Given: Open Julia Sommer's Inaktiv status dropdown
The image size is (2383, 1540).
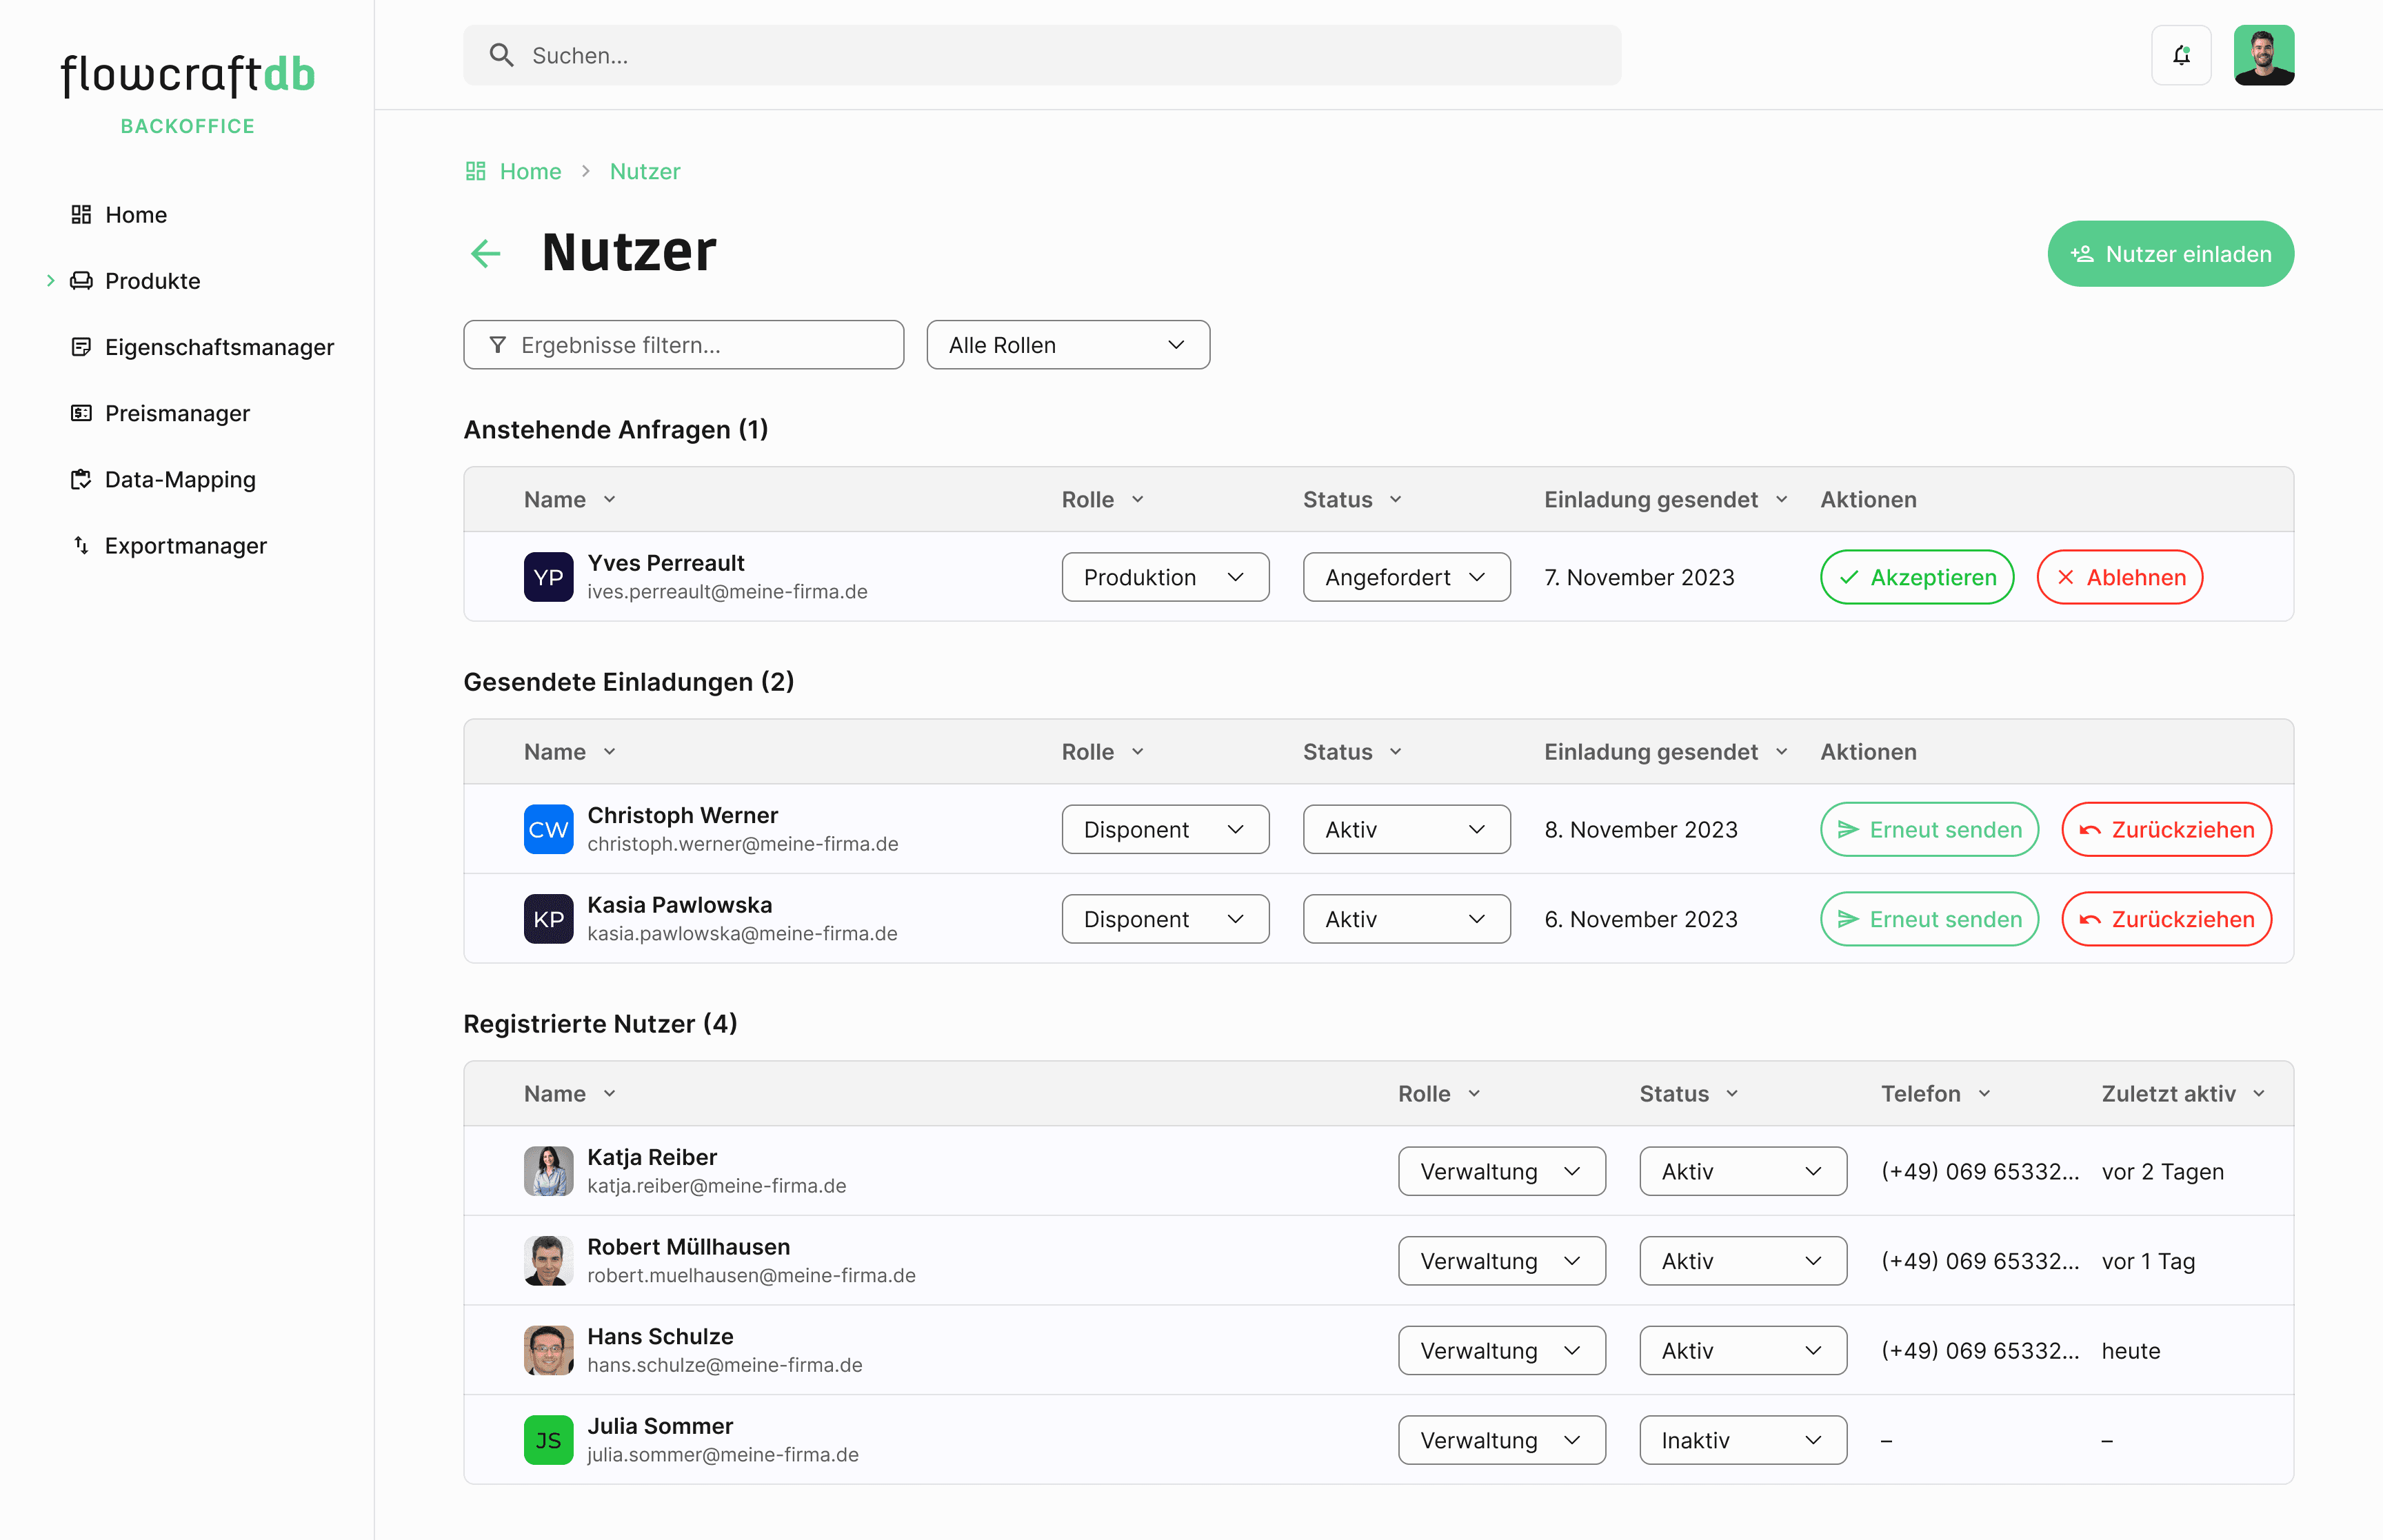Looking at the screenshot, I should point(1742,1440).
